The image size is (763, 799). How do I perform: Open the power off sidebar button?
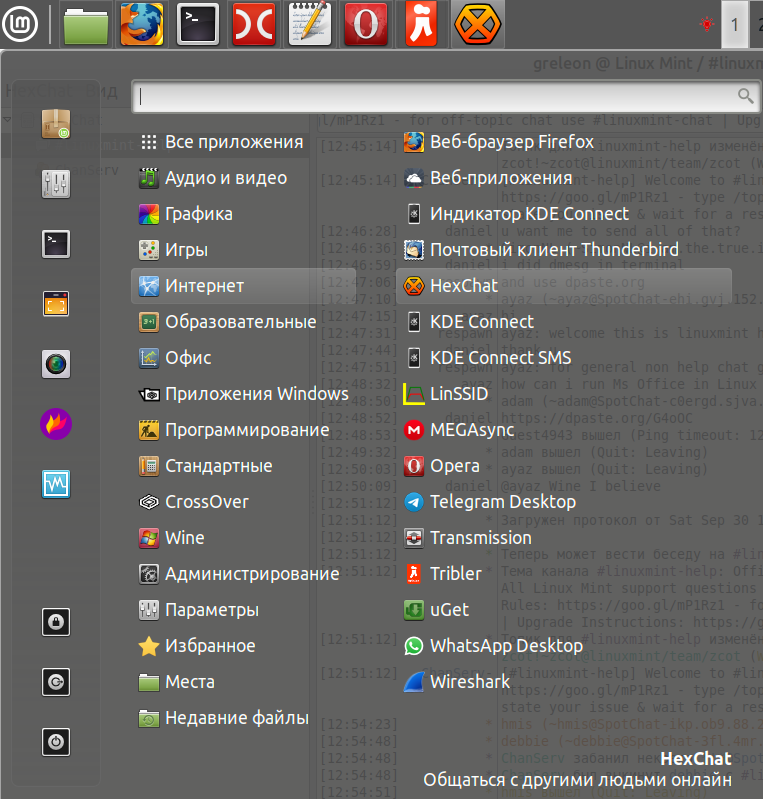pos(56,742)
